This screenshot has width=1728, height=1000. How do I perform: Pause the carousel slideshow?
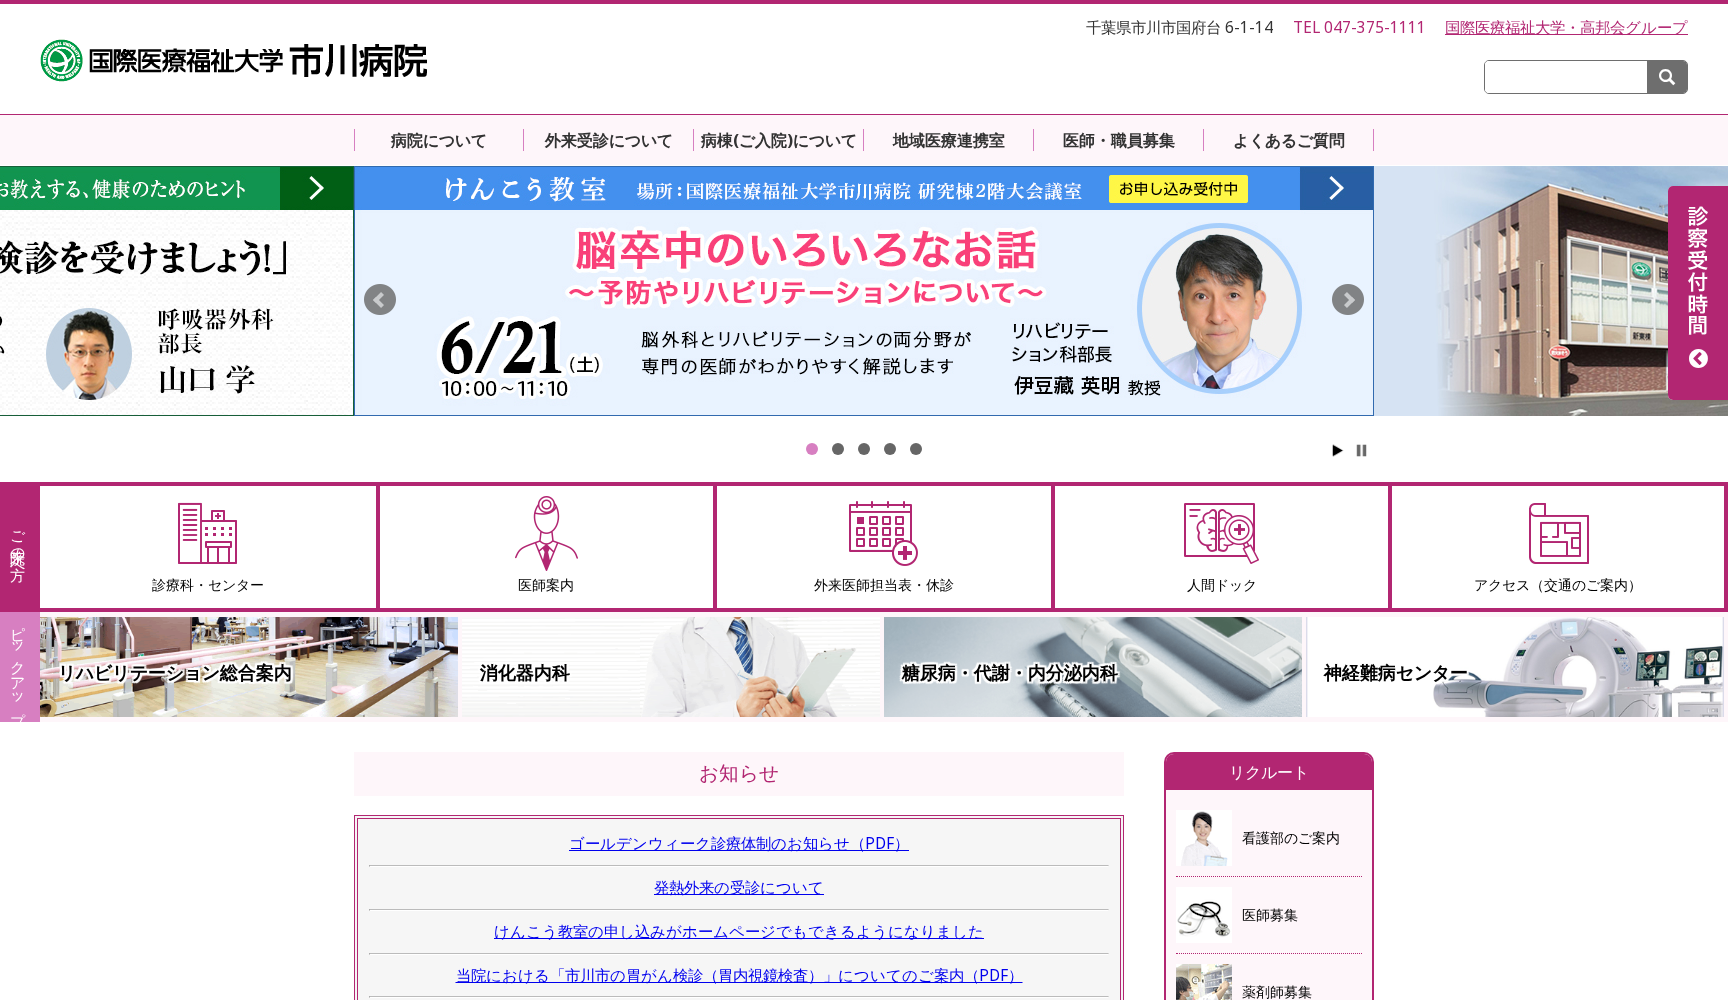coord(1361,450)
